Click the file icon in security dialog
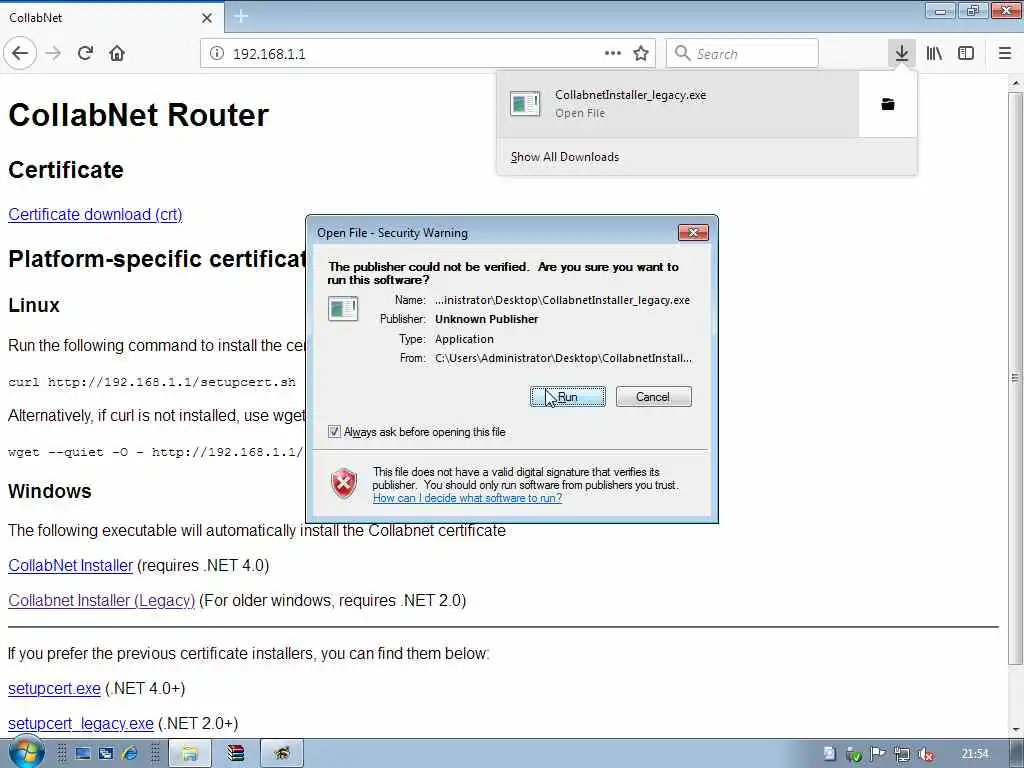The width and height of the screenshot is (1024, 768). click(x=343, y=308)
